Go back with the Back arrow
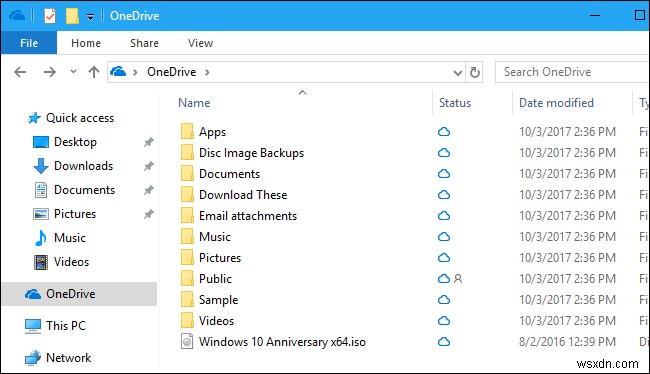The height and width of the screenshot is (374, 650). (x=20, y=72)
